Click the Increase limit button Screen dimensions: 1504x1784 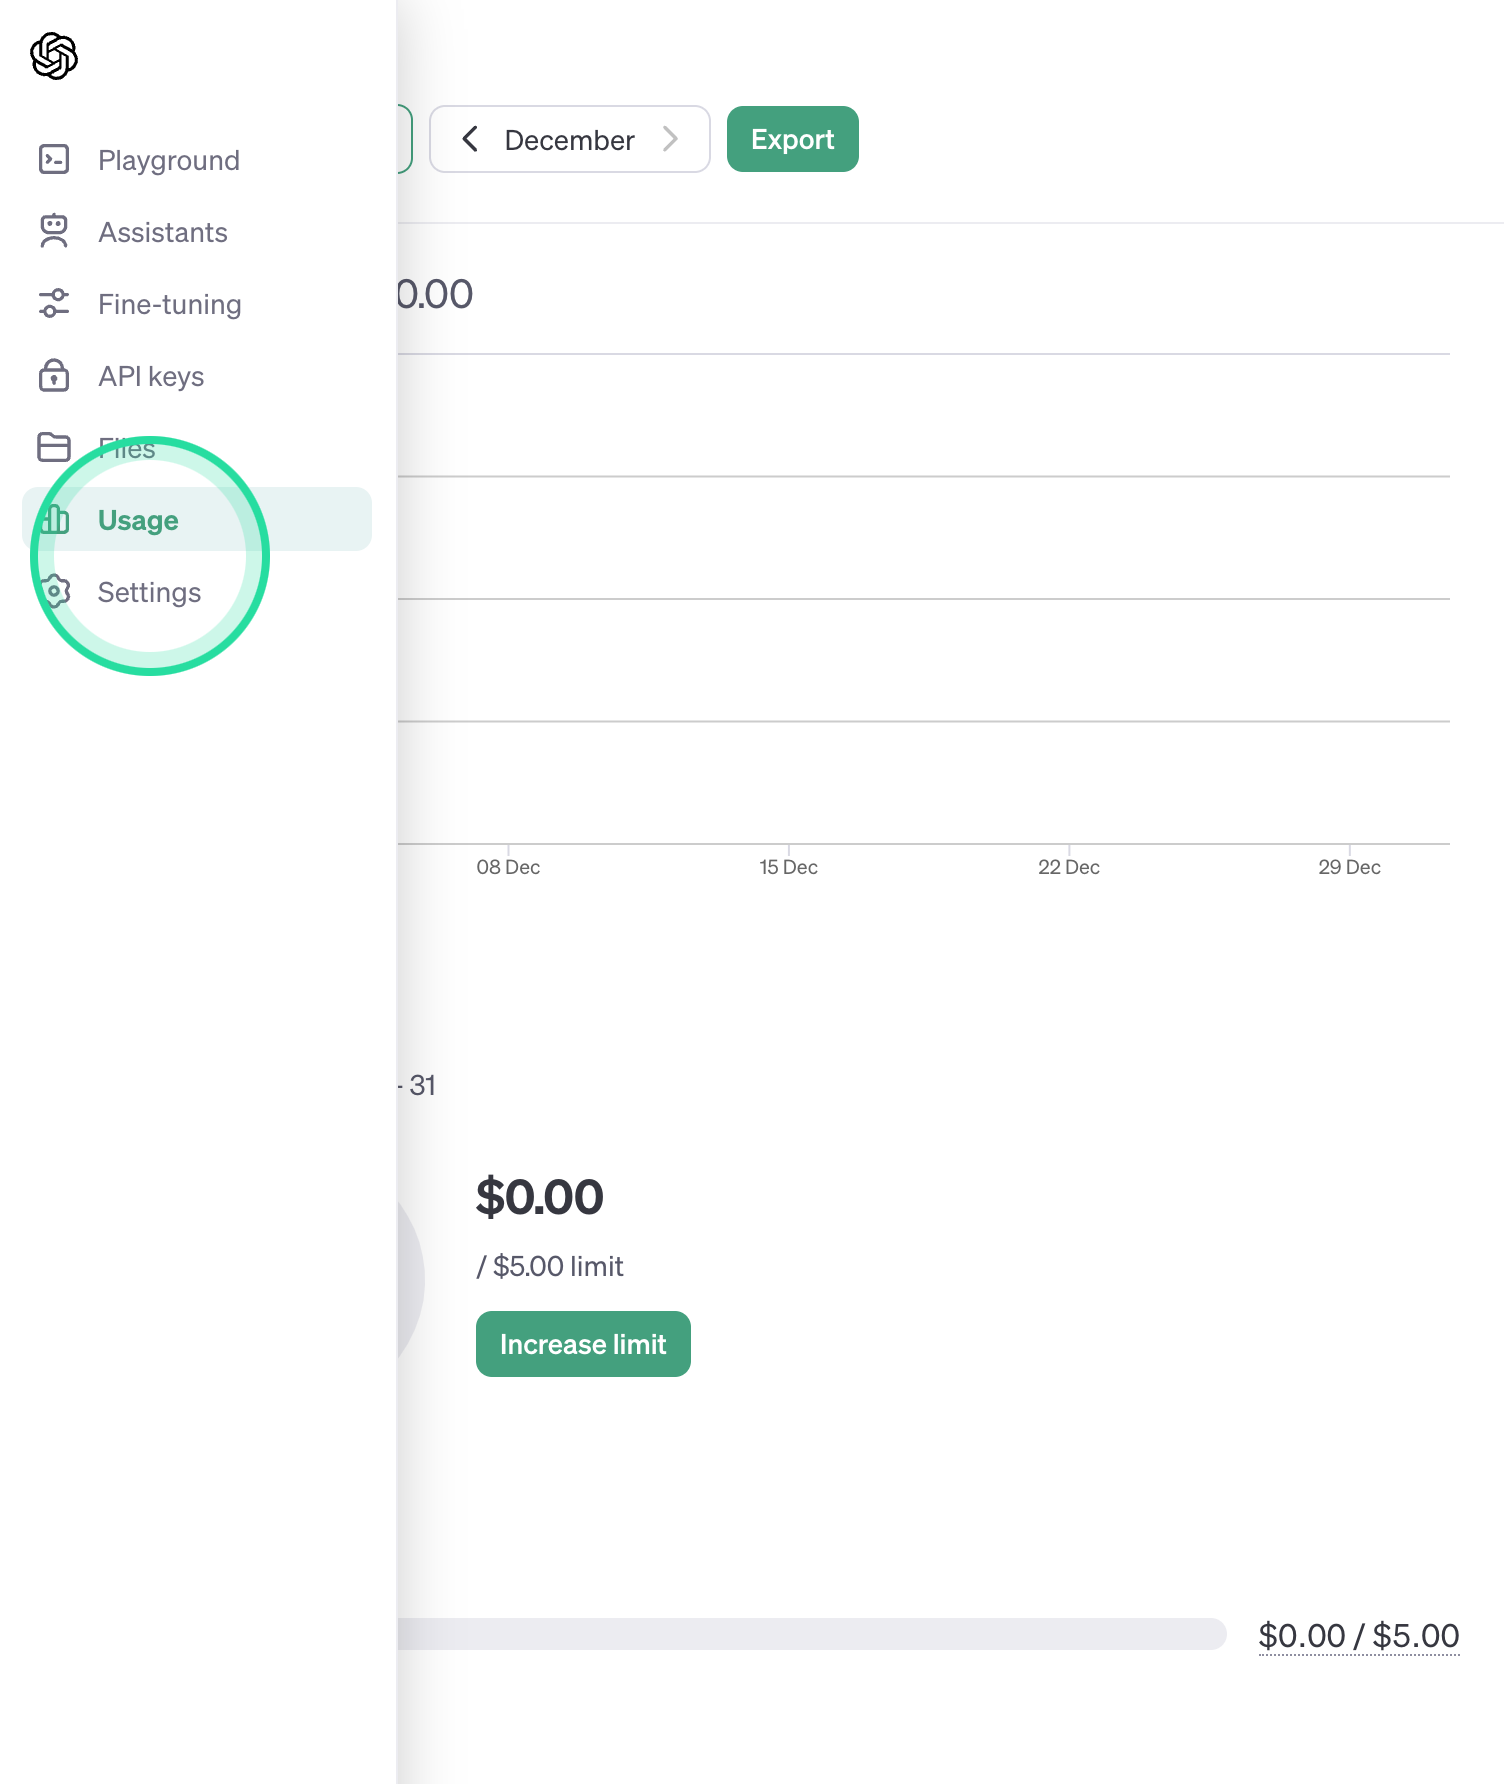583,1344
